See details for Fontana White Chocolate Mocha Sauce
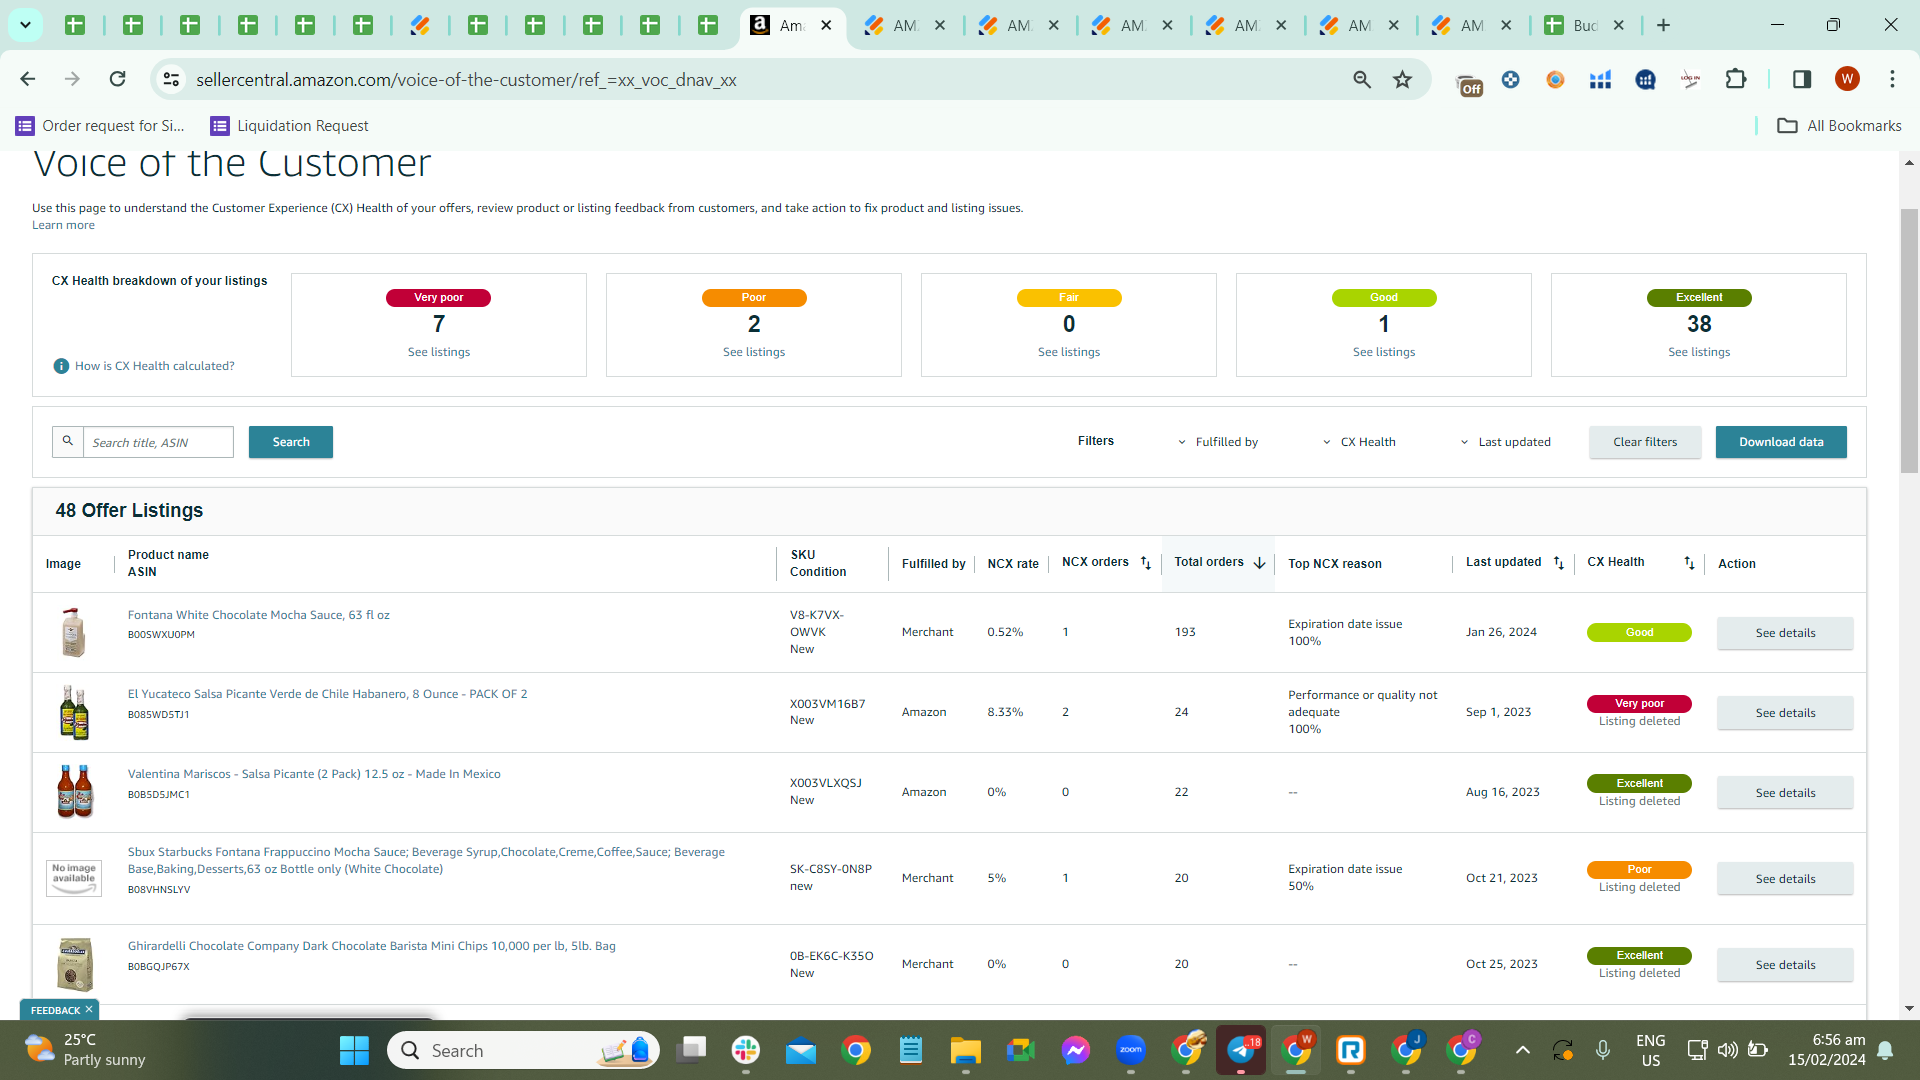The width and height of the screenshot is (1920, 1080). [1785, 633]
